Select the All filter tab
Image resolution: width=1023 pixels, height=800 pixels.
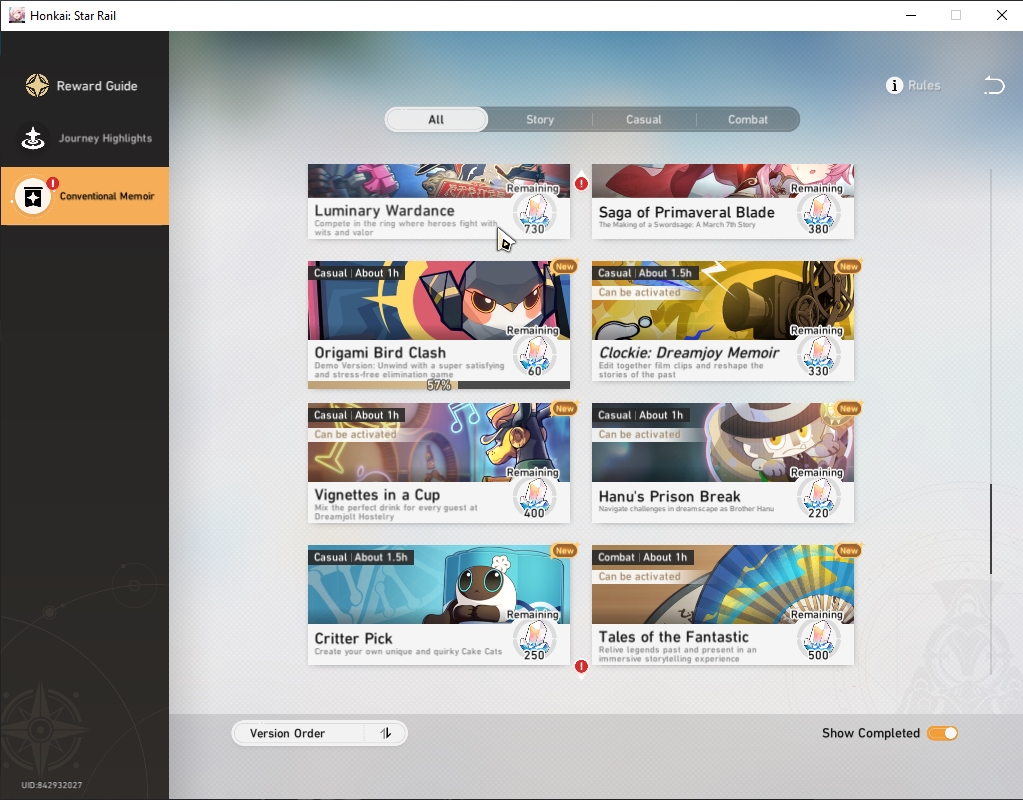click(436, 119)
